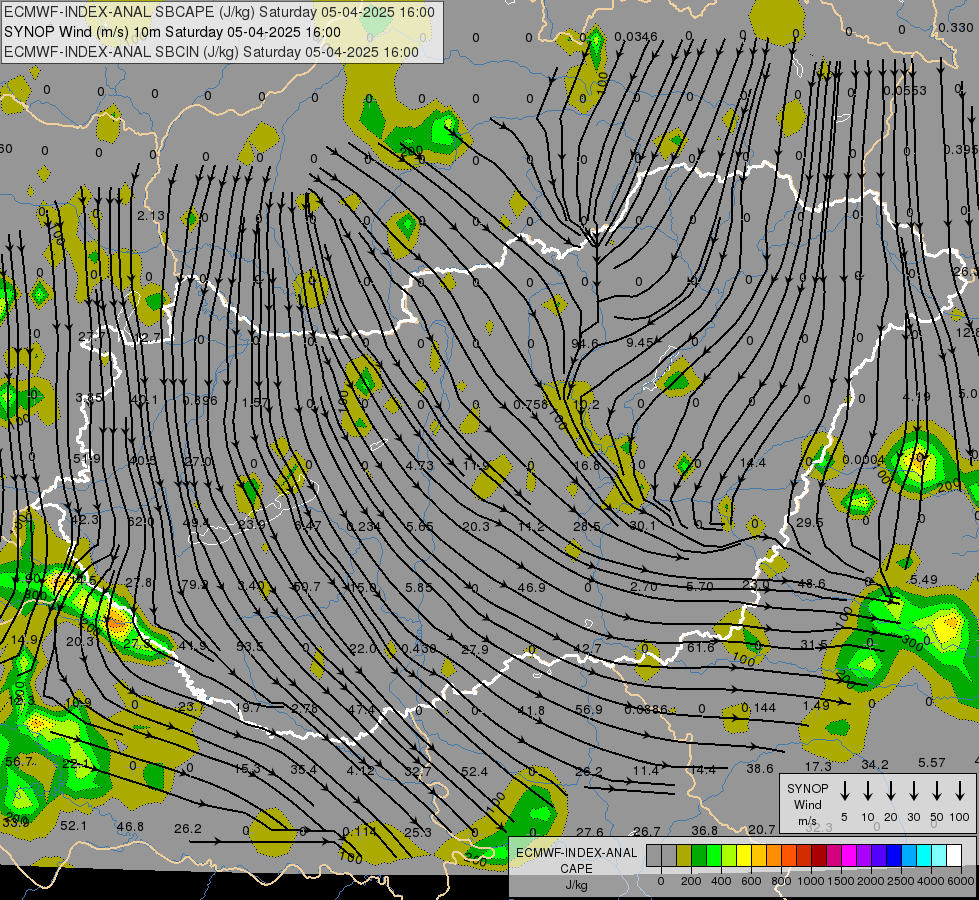
Task: Click the map value 0.430
Action: 419,648
